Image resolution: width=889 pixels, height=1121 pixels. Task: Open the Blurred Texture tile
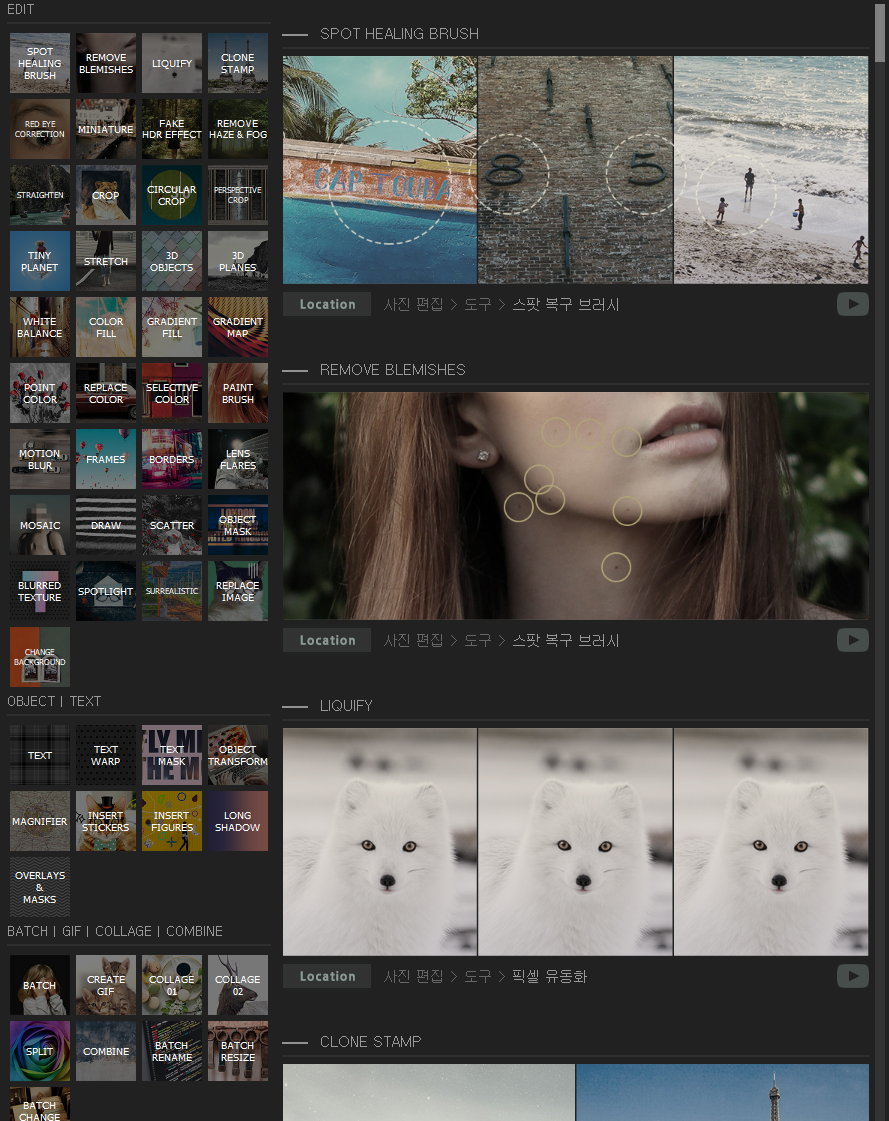click(x=40, y=591)
